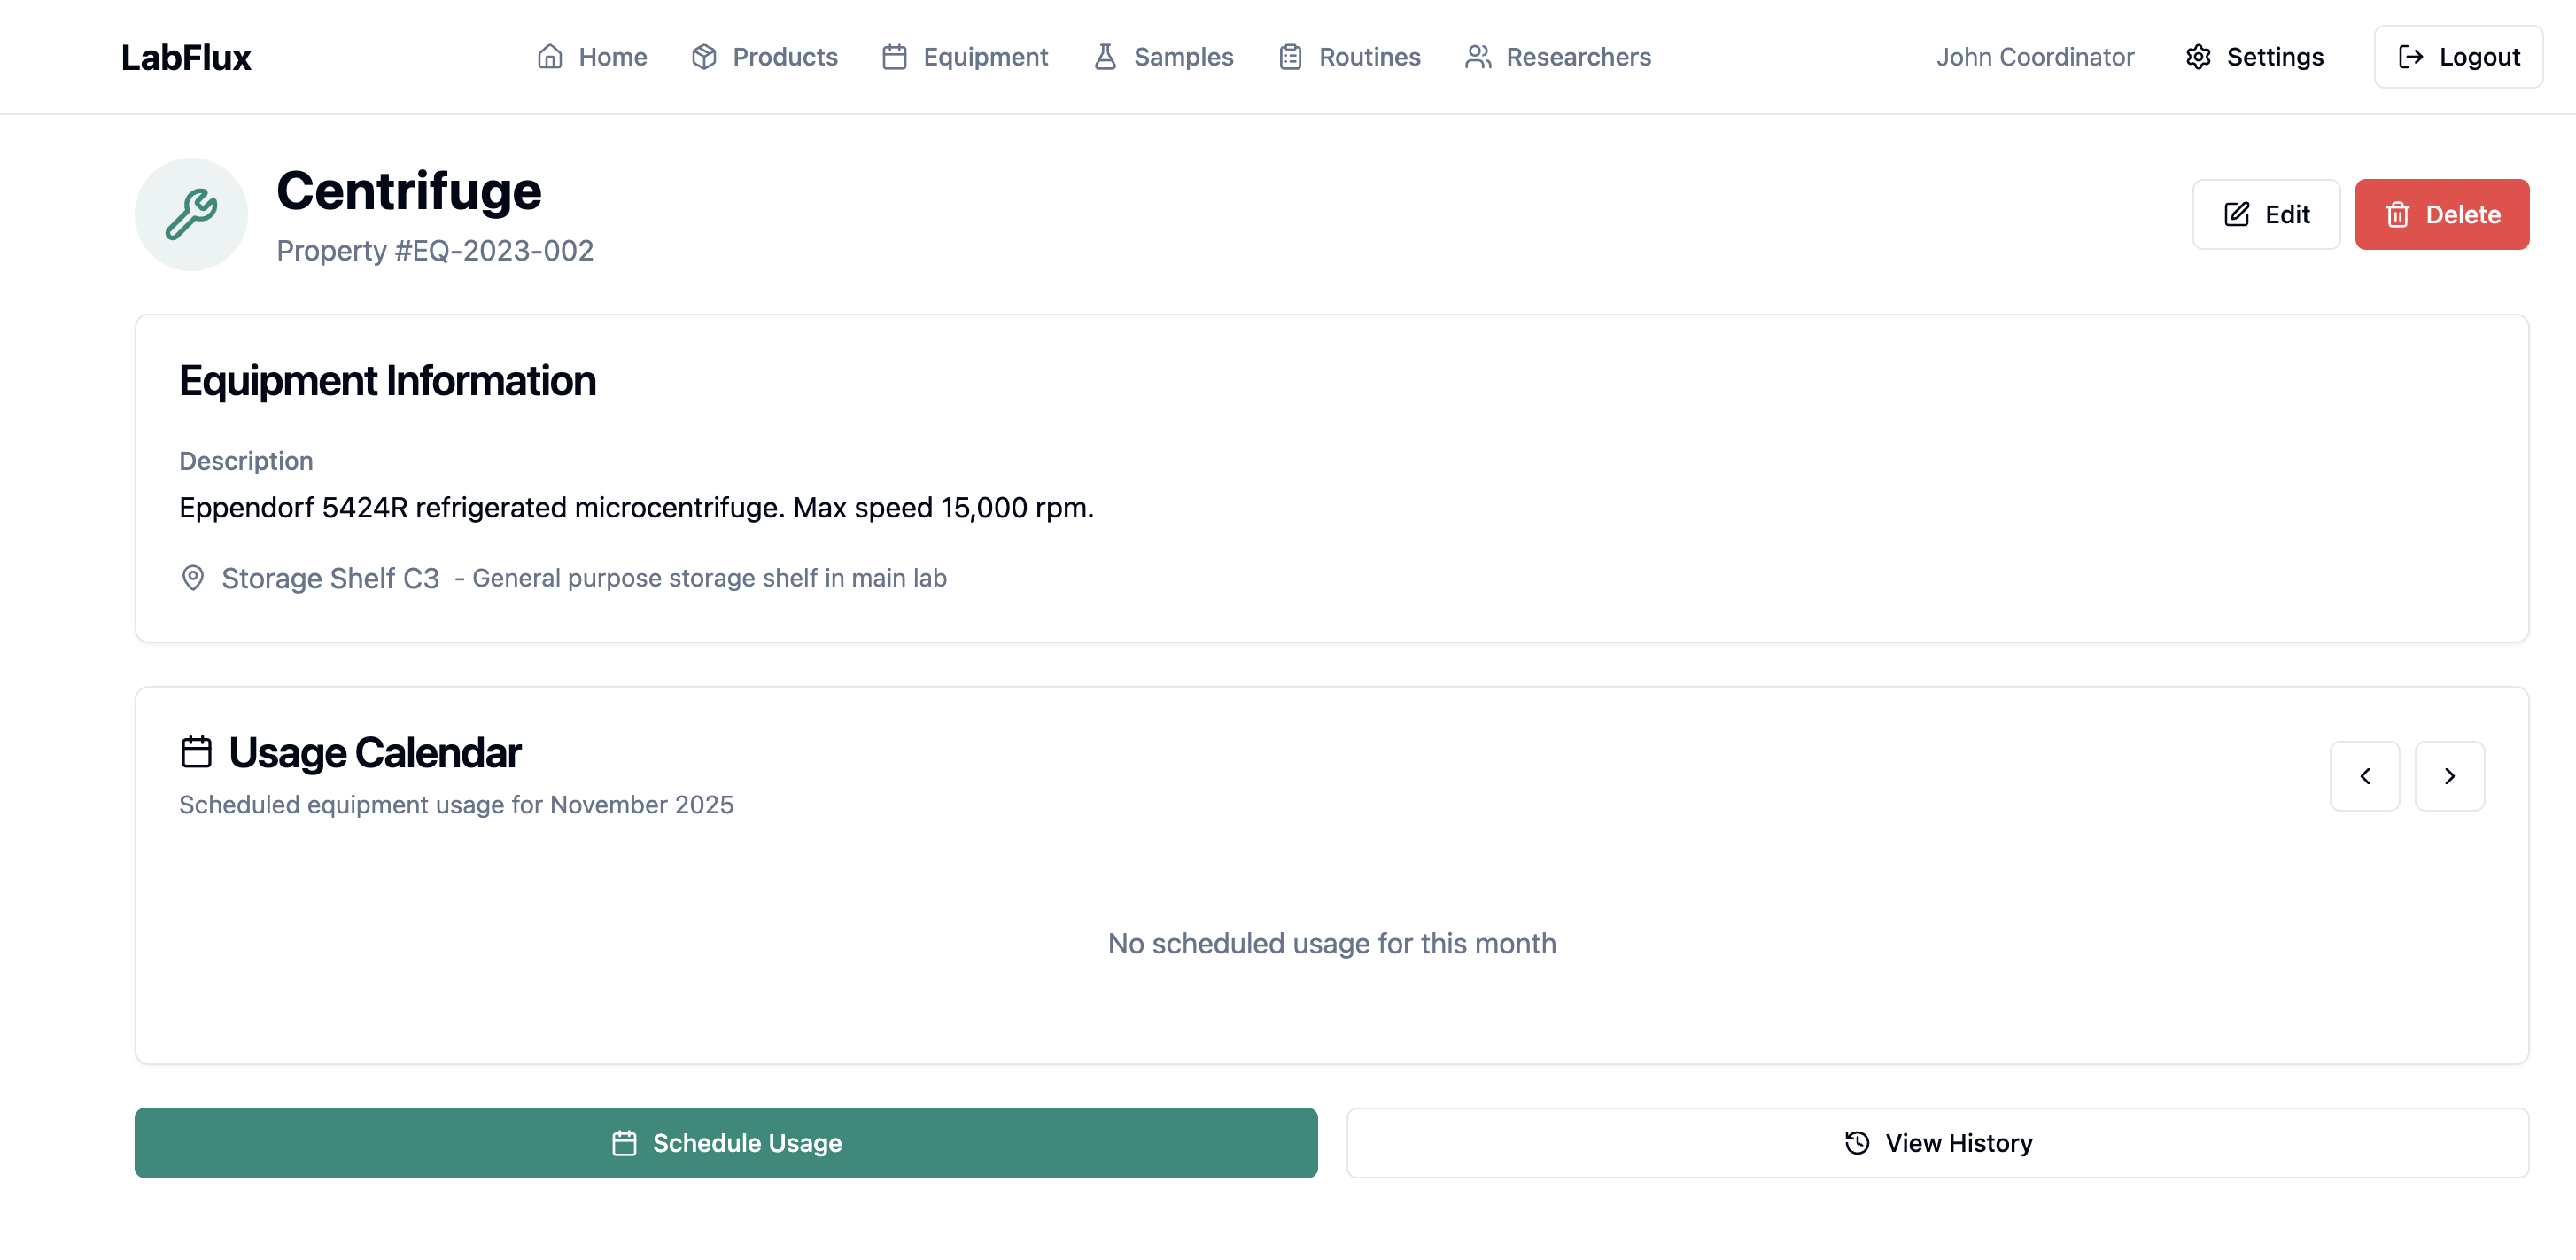Click the Routines clipboard icon
Image resolution: width=2576 pixels, height=1260 pixels.
point(1290,57)
